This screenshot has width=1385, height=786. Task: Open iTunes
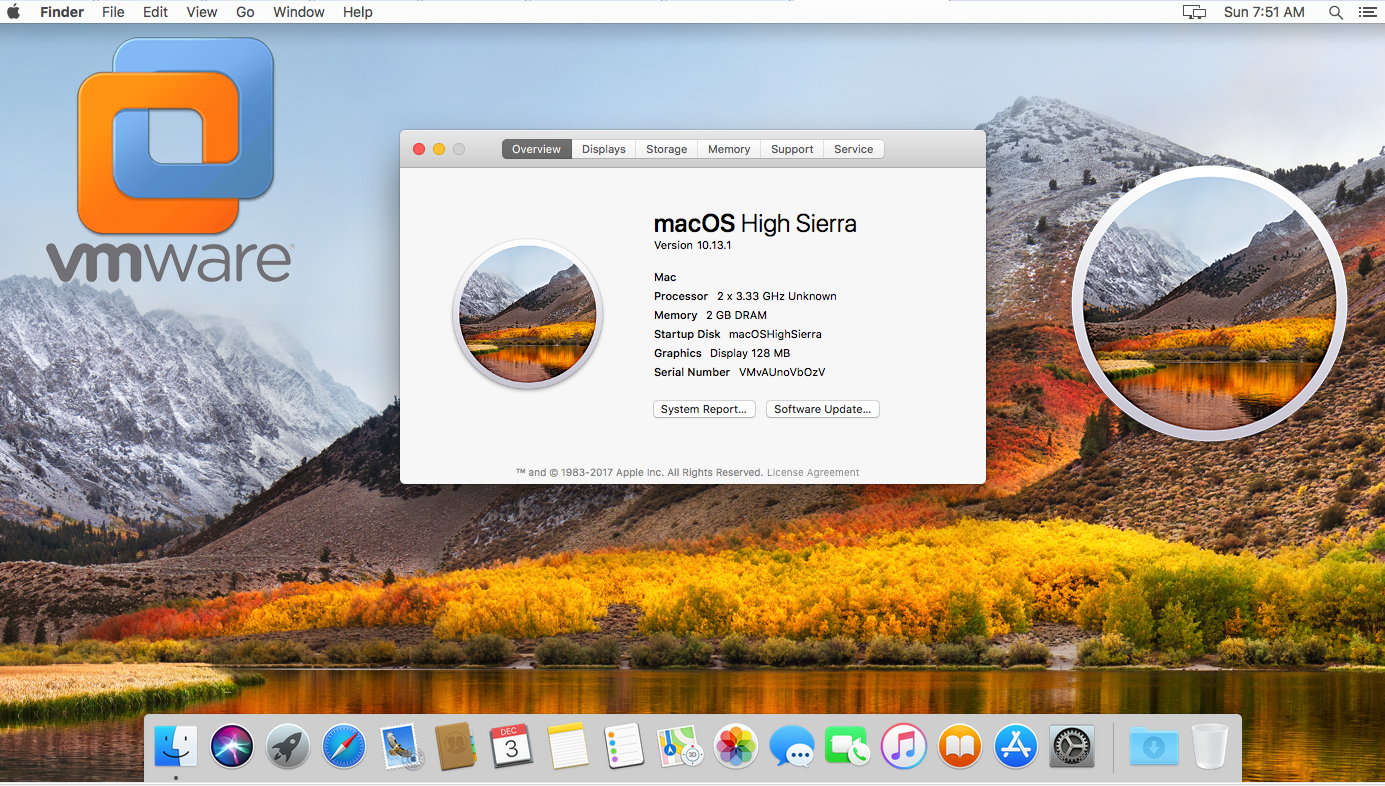point(903,746)
